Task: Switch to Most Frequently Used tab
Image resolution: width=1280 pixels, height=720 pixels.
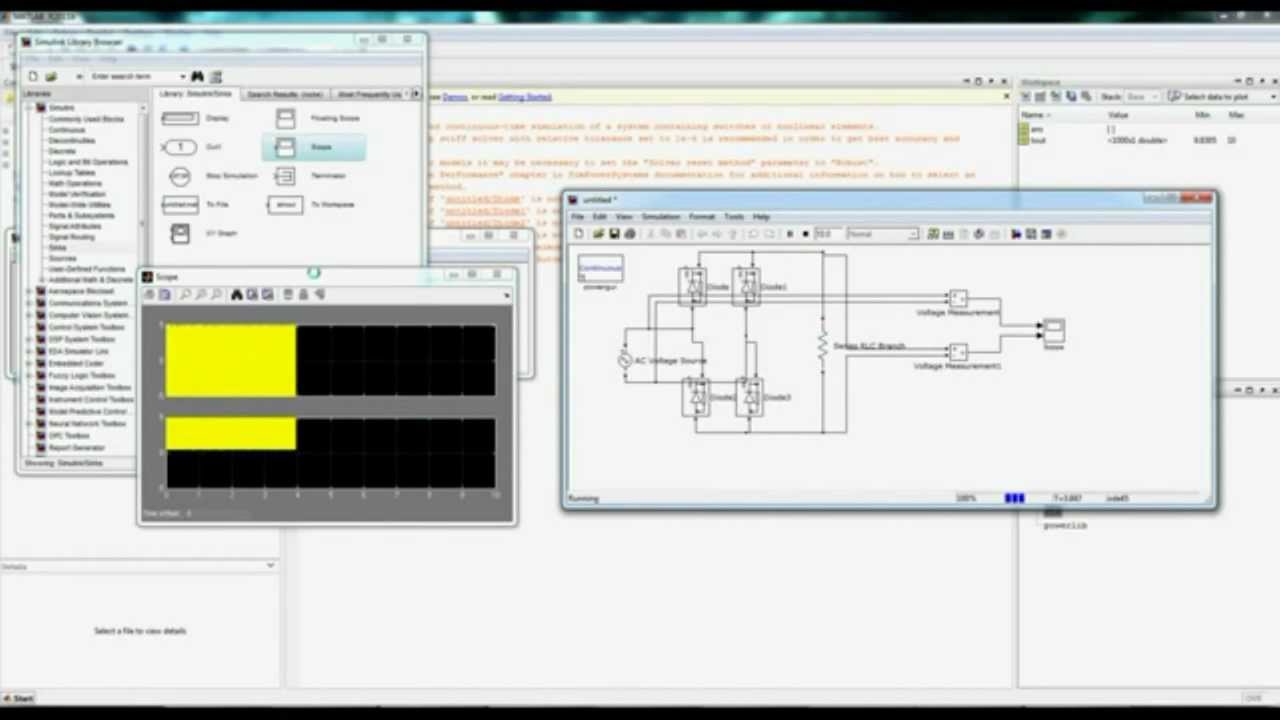Action: 371,94
